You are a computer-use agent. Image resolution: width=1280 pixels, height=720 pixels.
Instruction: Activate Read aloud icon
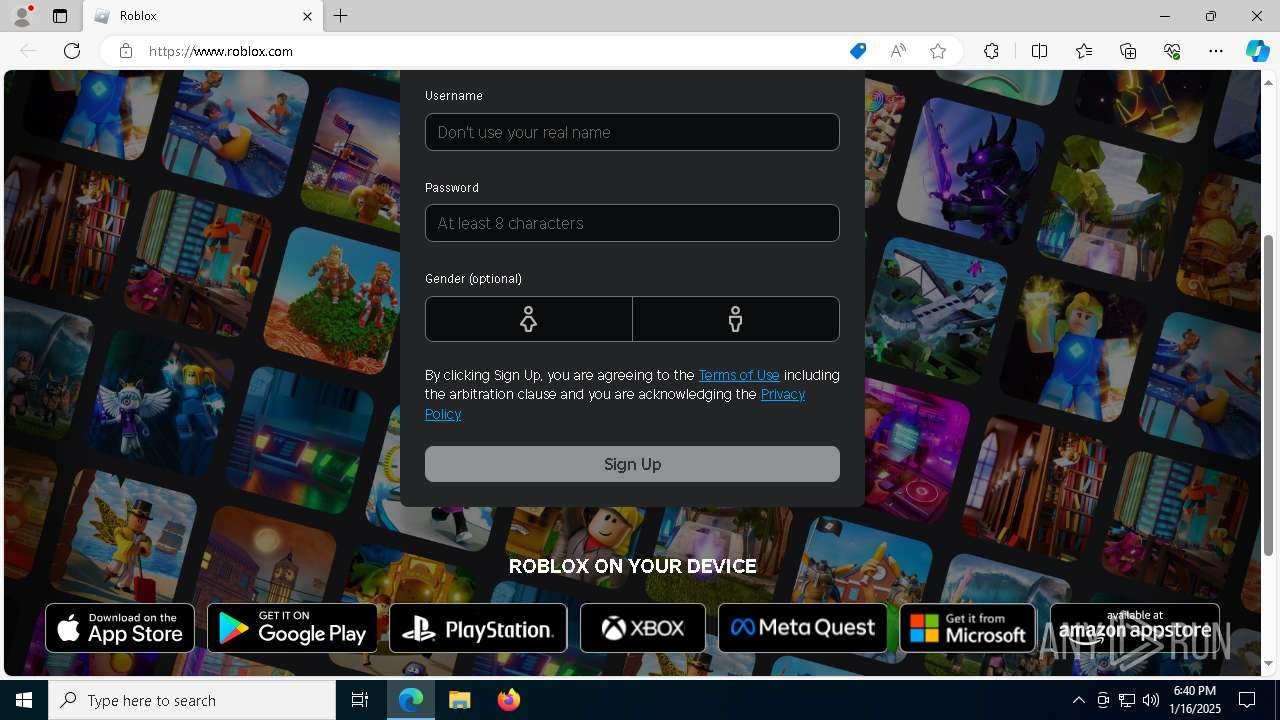click(898, 51)
